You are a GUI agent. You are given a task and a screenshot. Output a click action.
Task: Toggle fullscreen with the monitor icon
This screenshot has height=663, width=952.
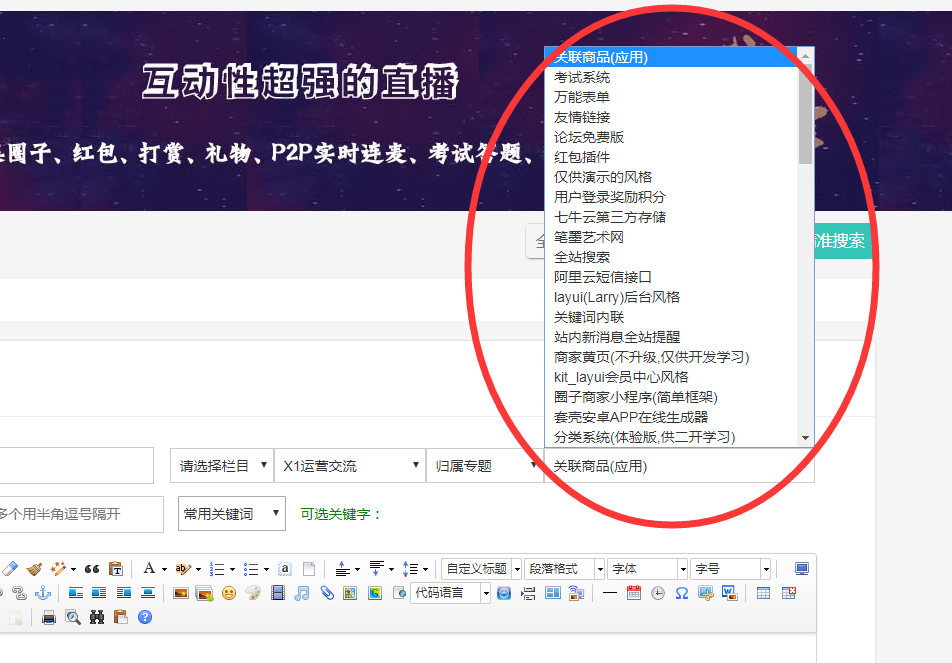click(x=802, y=569)
